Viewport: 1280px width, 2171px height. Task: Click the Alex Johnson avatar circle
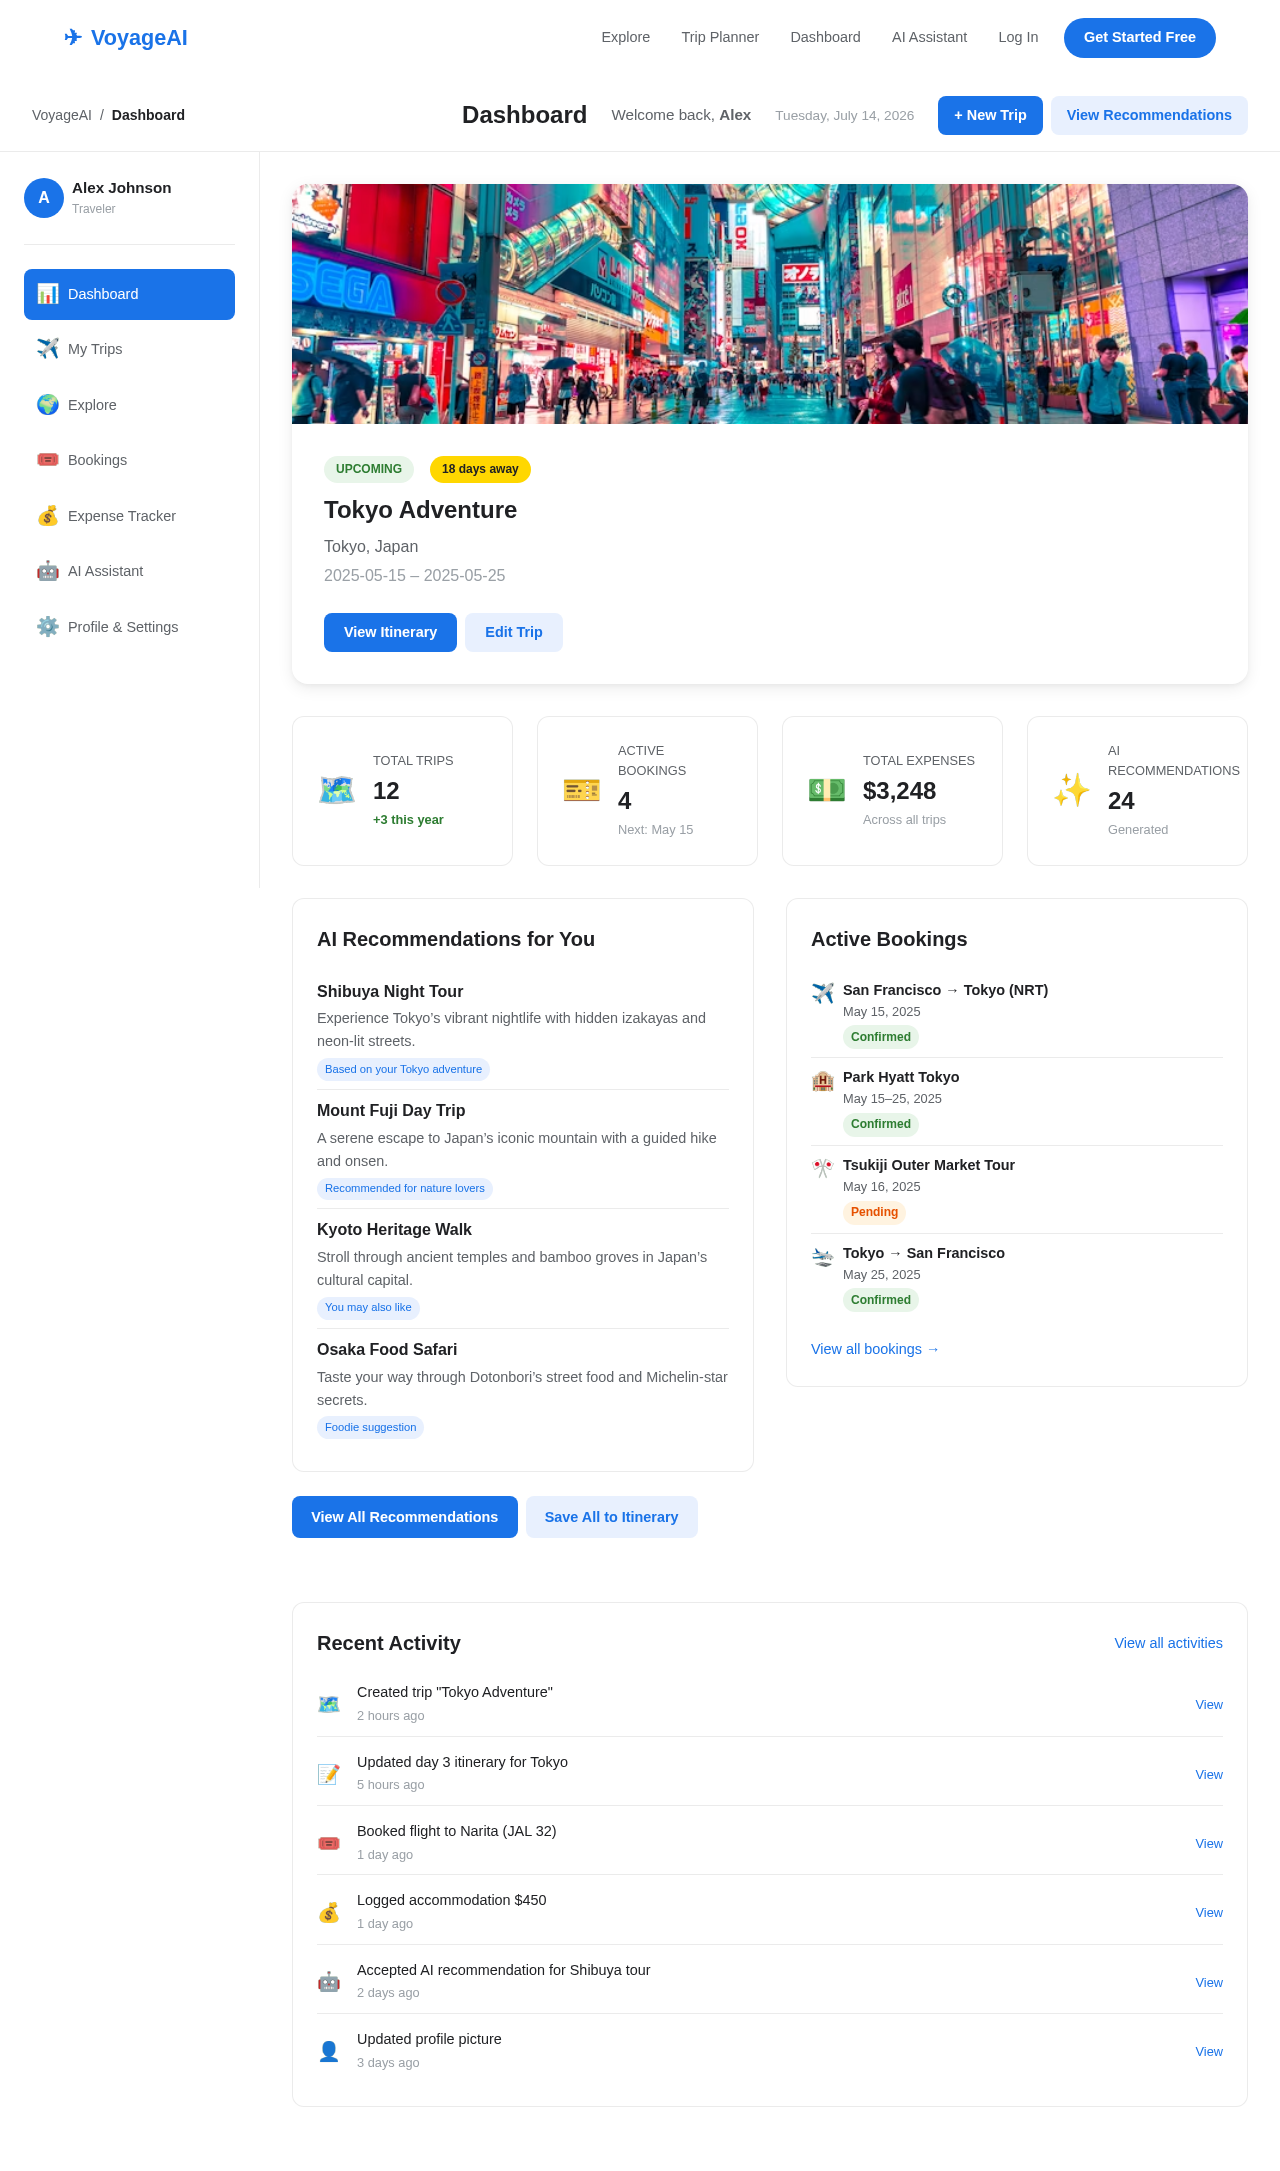44,198
